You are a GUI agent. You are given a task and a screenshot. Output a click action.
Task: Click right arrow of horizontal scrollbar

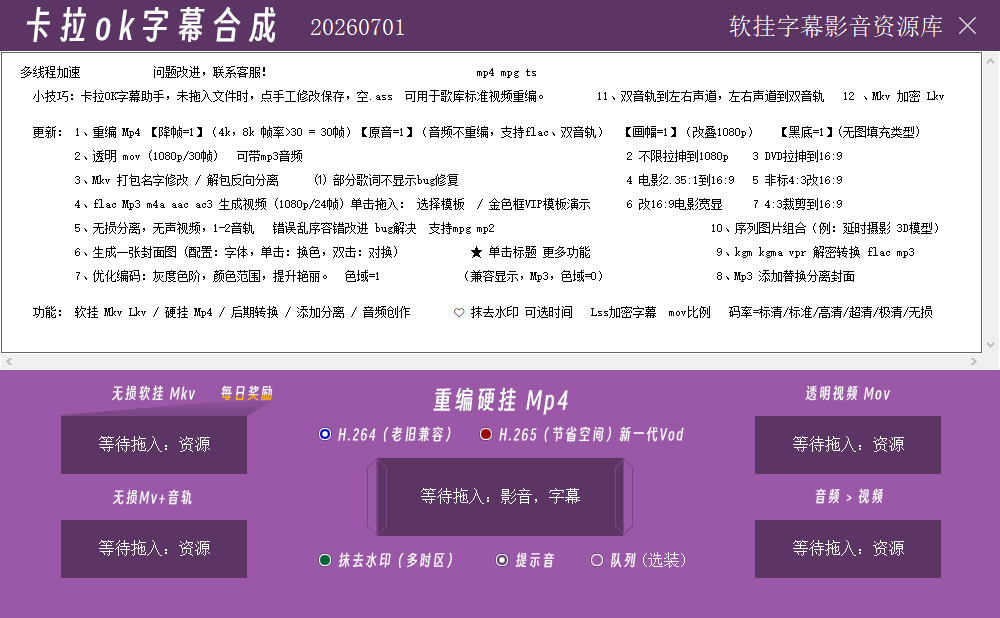(974, 362)
